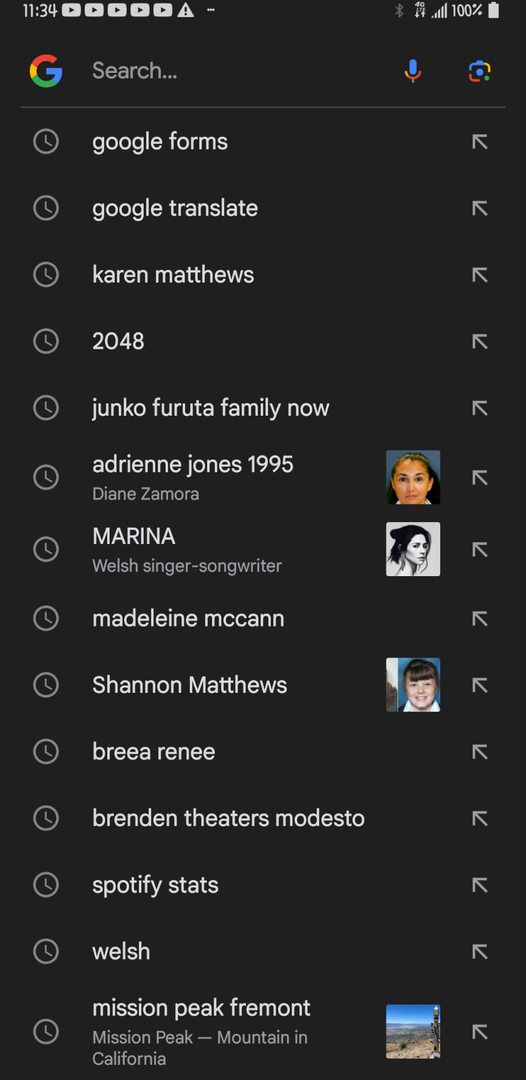
Task: Tap the Shannon Matthews thumbnail photo
Action: point(413,685)
